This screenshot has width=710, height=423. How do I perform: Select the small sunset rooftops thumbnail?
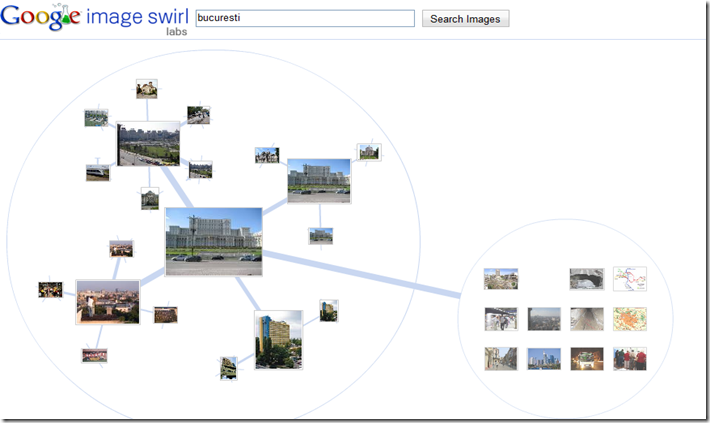121,249
